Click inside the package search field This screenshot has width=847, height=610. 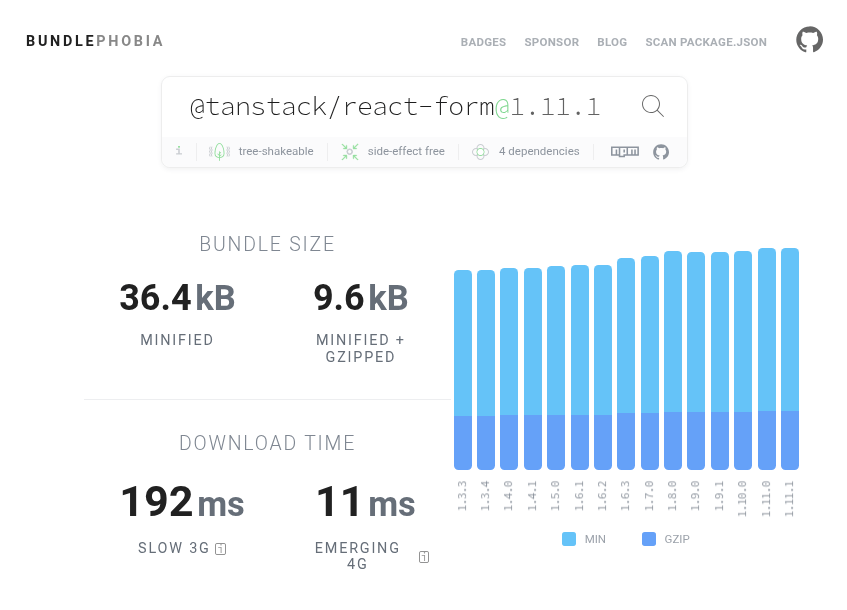[400, 105]
